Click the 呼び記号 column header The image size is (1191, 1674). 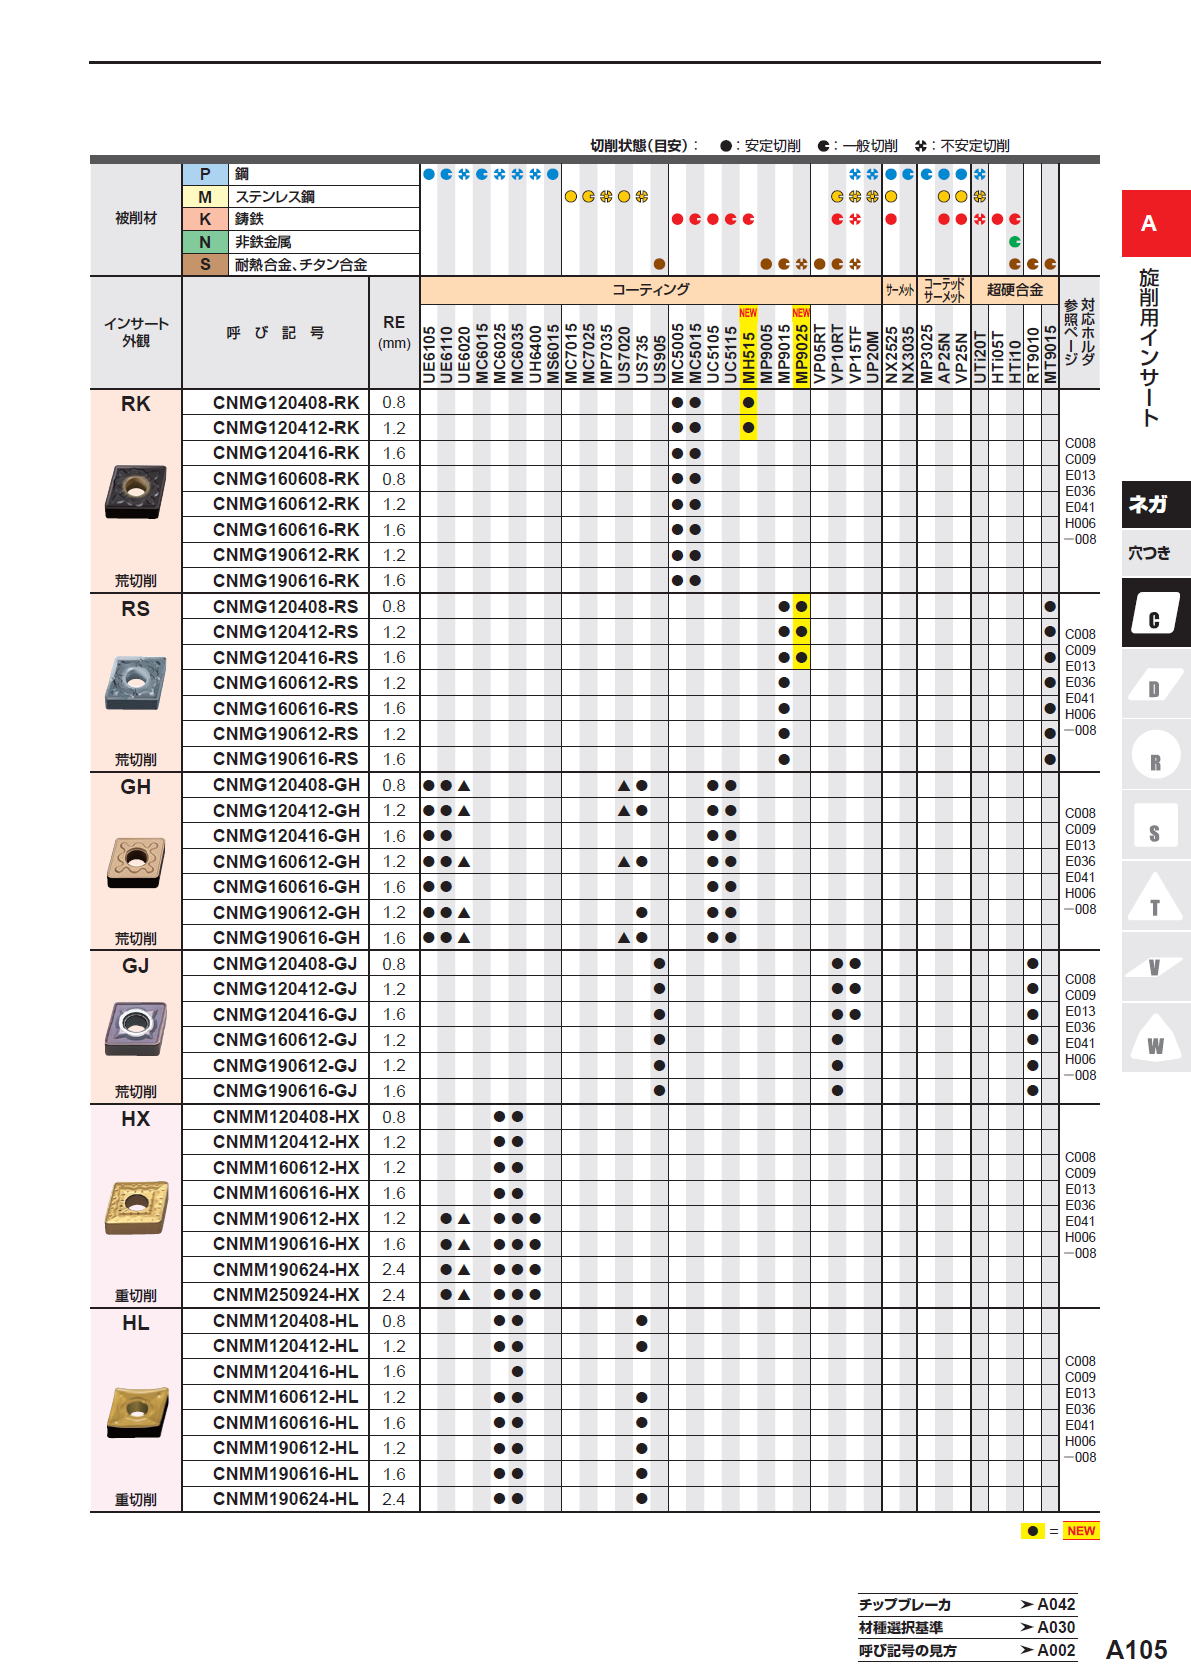[x=275, y=333]
